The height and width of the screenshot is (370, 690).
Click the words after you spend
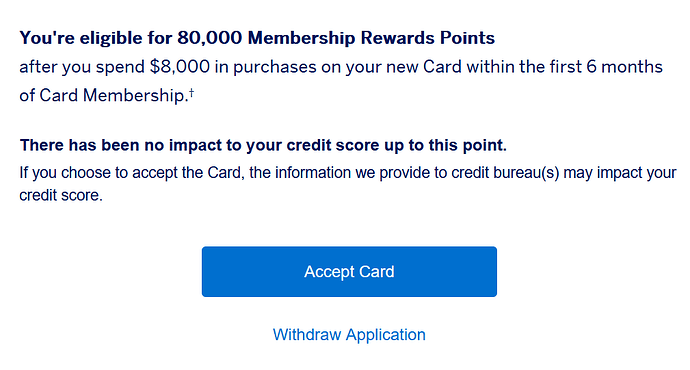(x=82, y=67)
